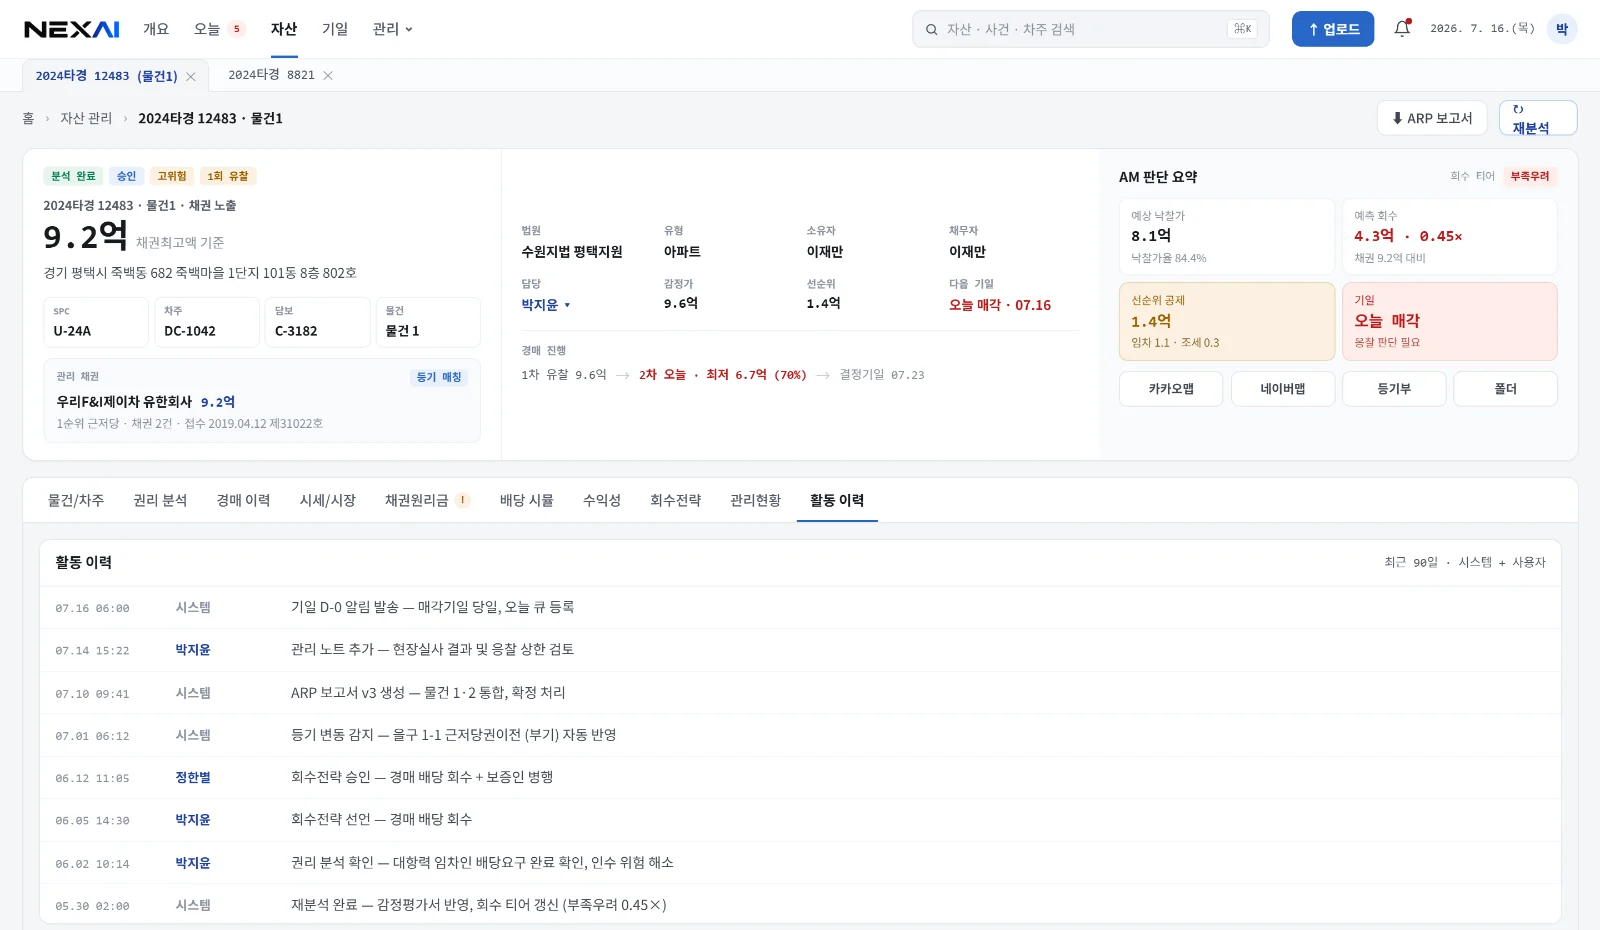Open the 물건/차주 tab
This screenshot has width=1600, height=930.
pyautogui.click(x=76, y=500)
